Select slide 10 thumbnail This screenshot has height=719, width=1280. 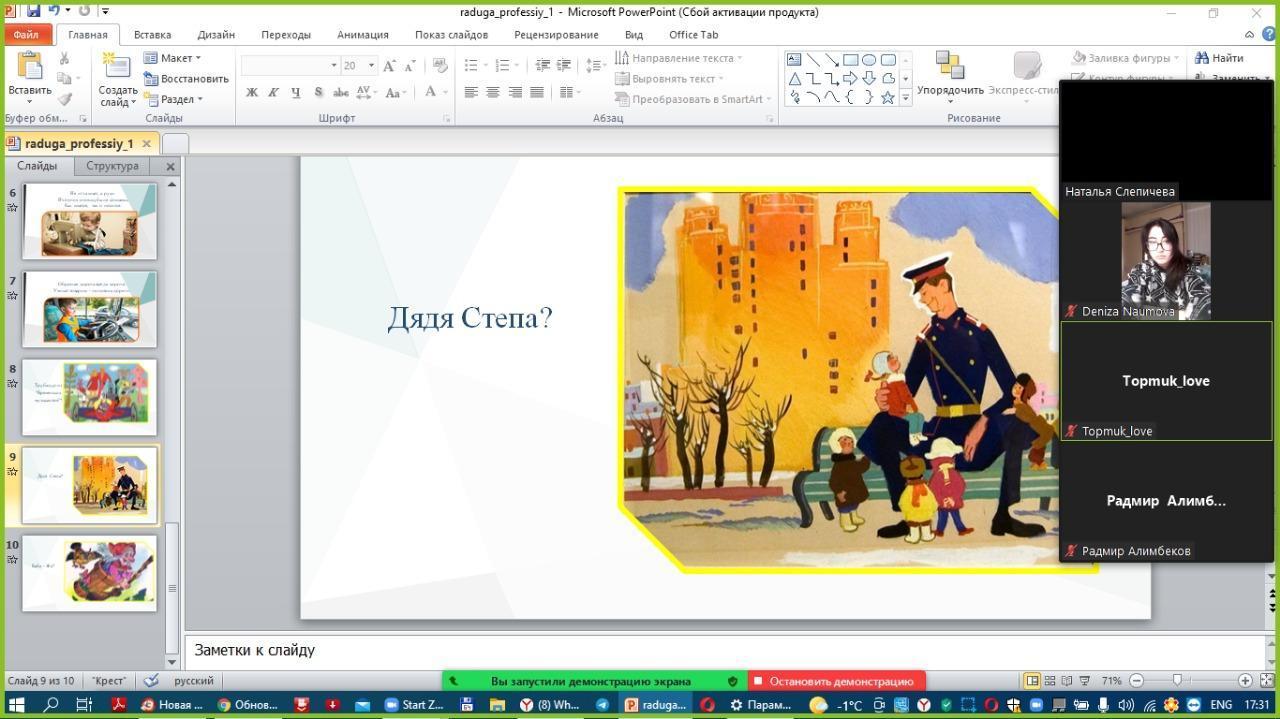click(90, 572)
